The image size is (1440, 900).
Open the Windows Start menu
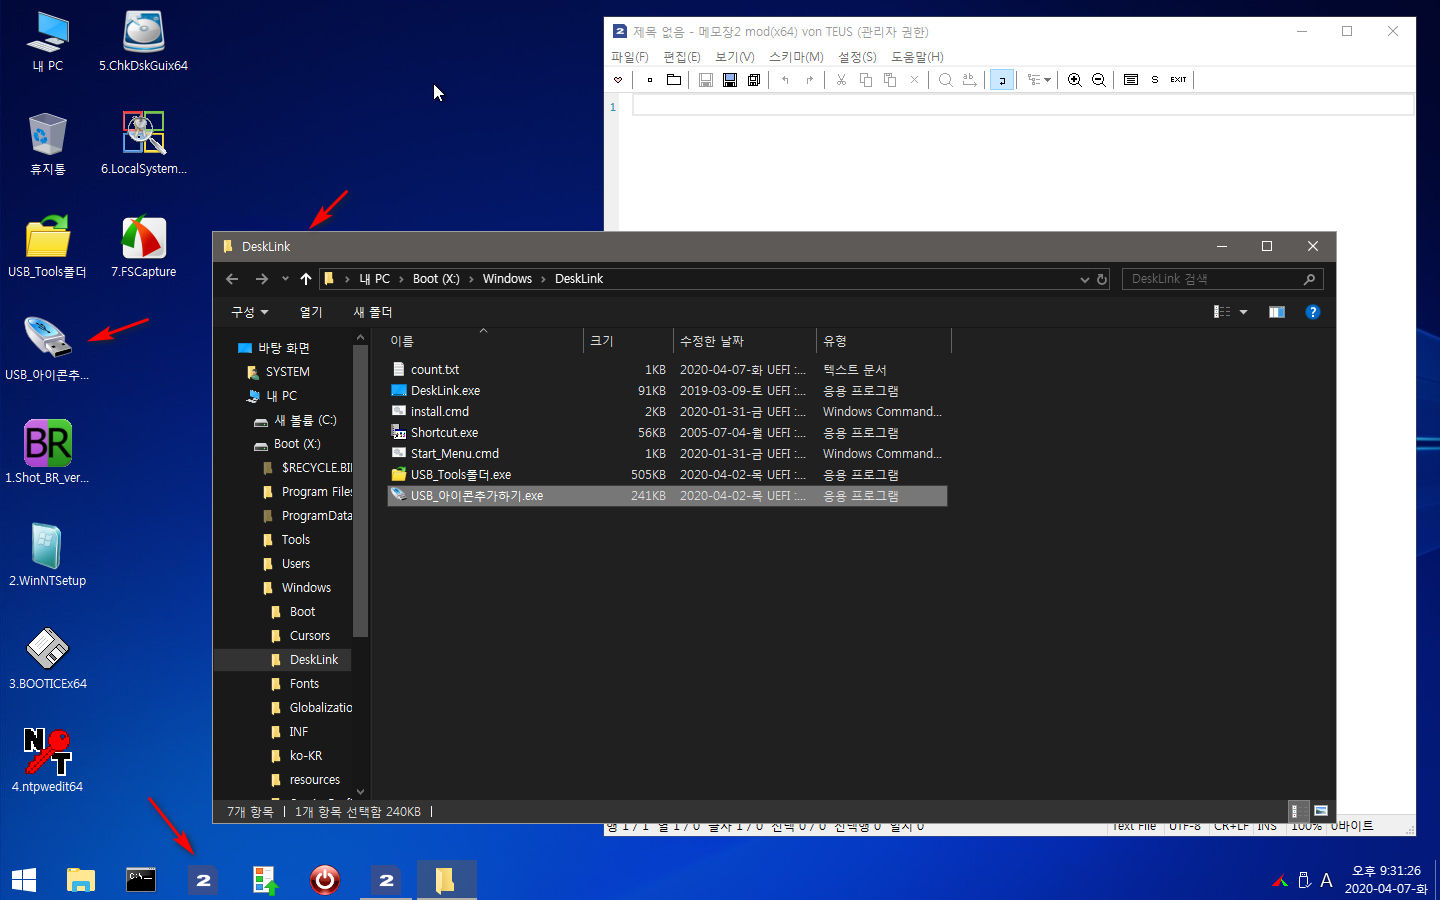tap(24, 880)
